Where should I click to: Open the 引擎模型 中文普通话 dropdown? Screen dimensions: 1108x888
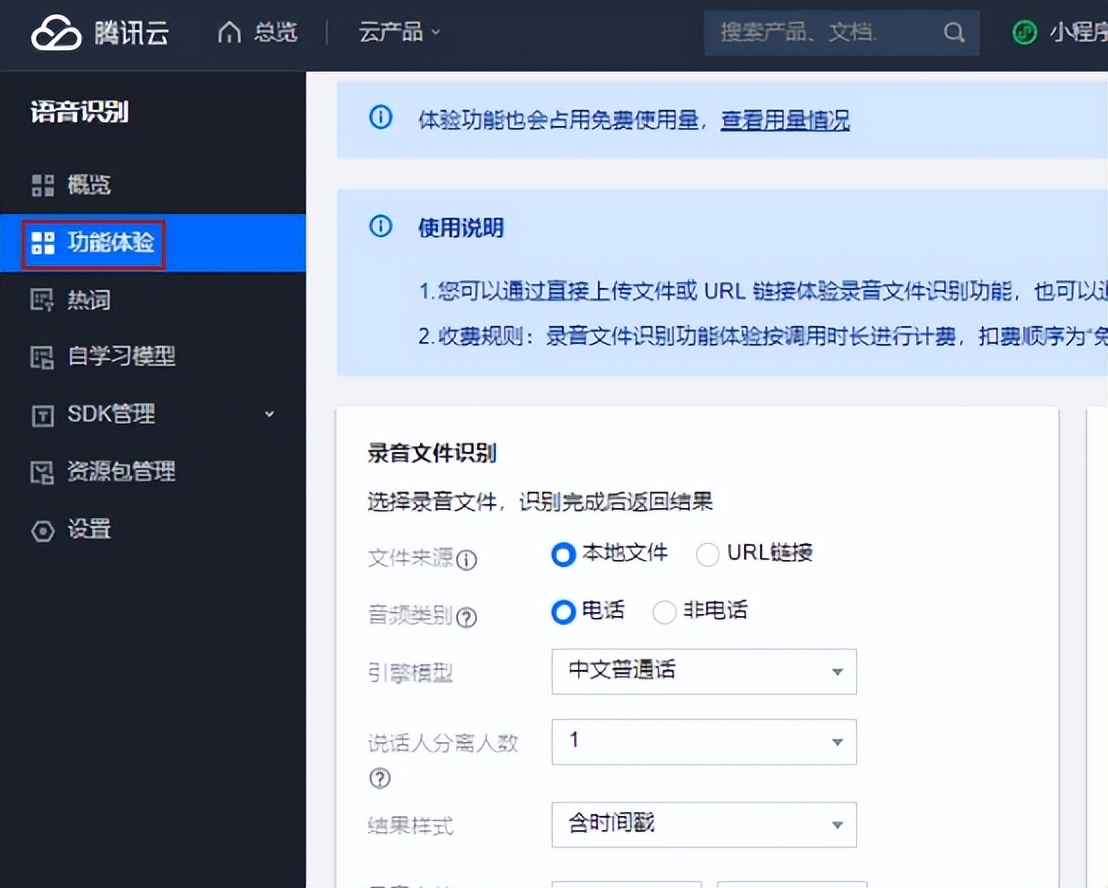(x=703, y=671)
